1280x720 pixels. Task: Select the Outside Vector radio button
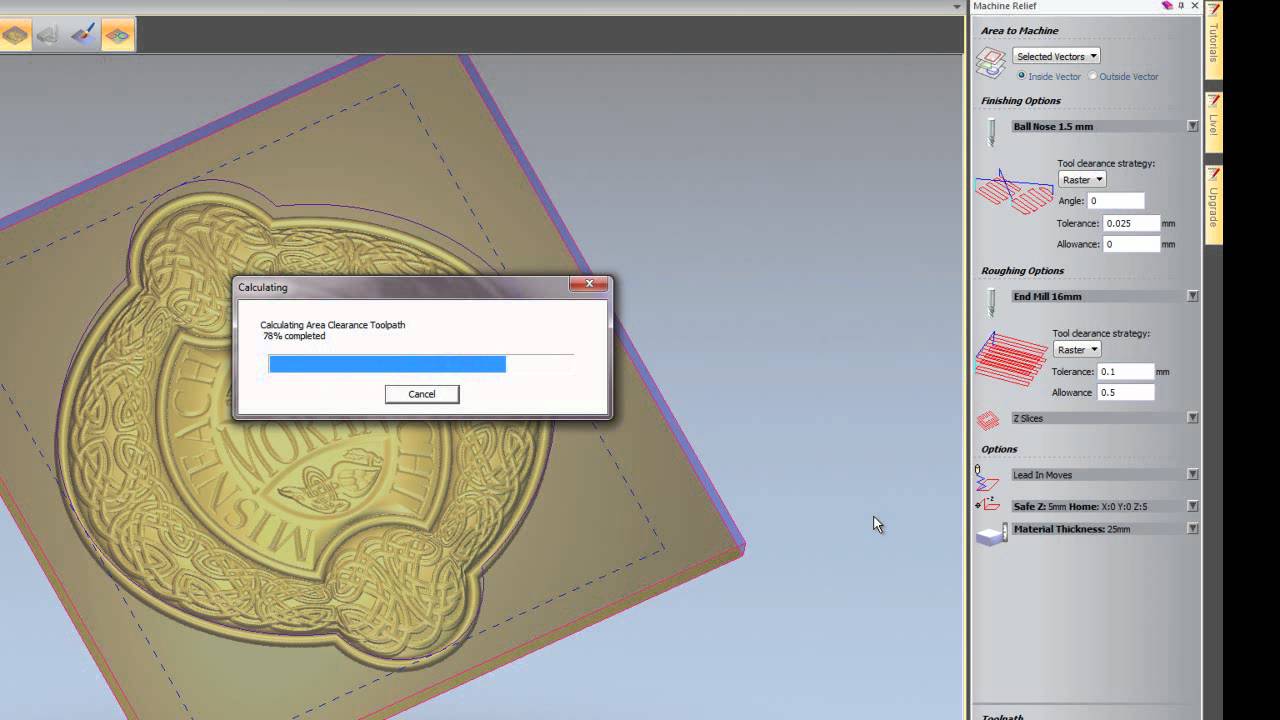coord(1092,76)
